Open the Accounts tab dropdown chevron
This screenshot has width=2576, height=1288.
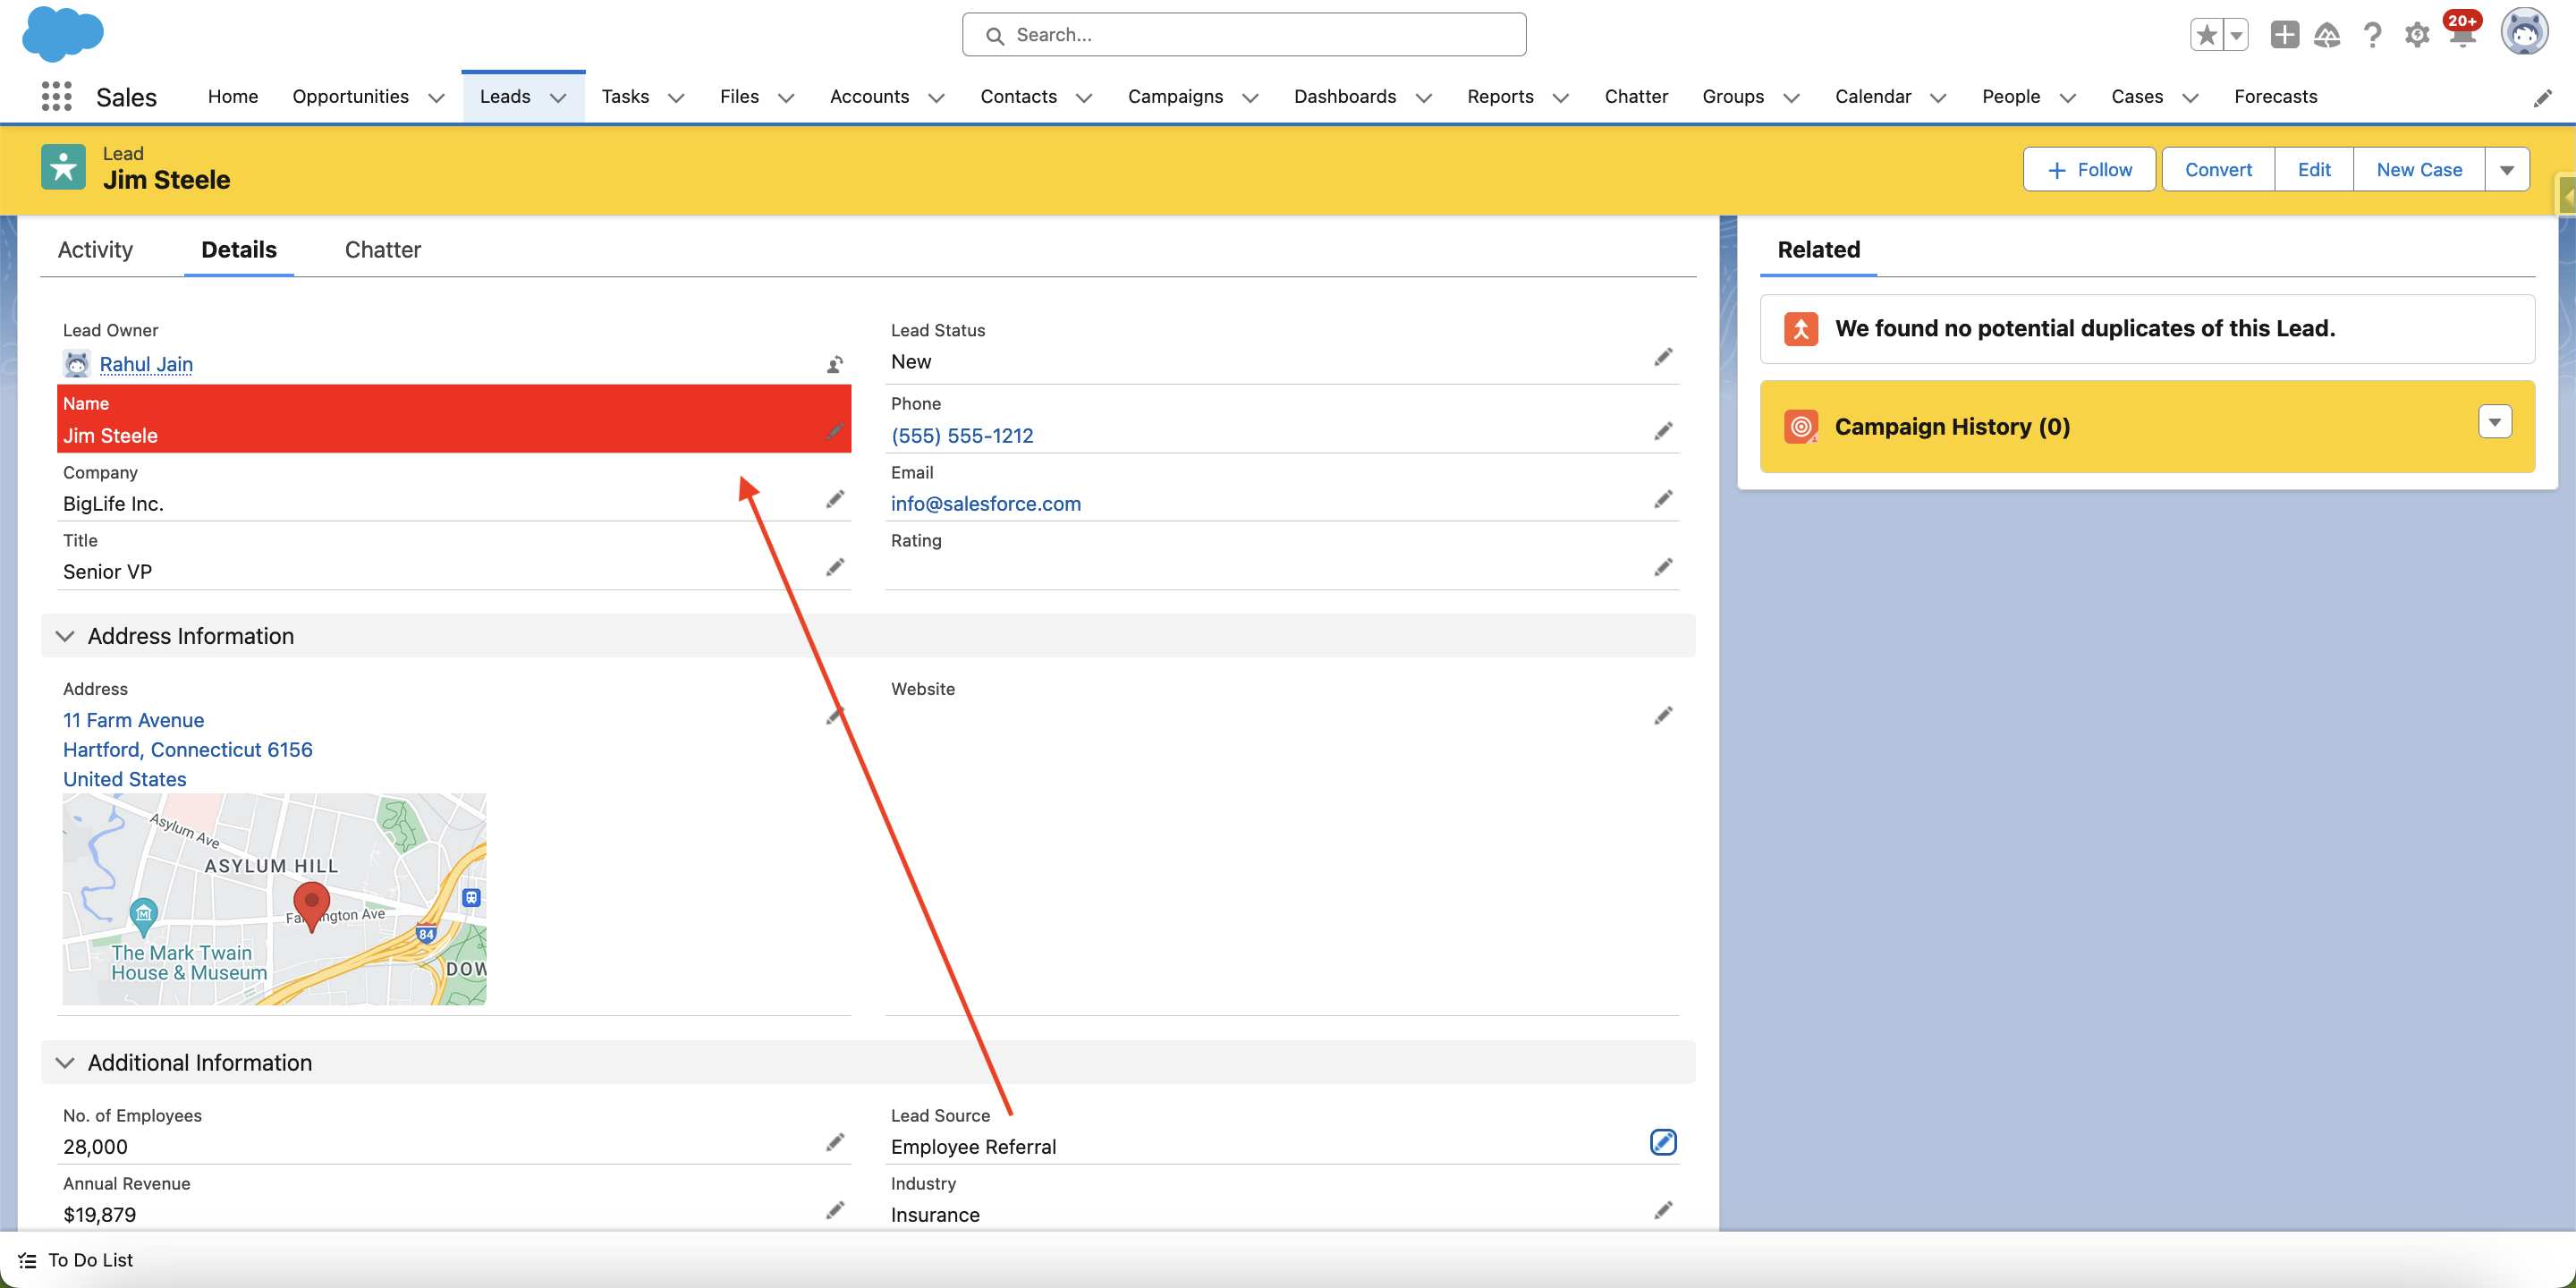(x=936, y=98)
